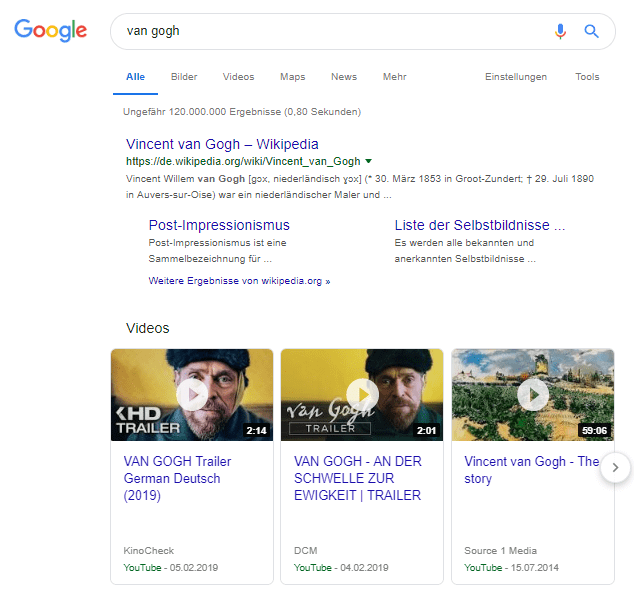Open the Tools option

(x=587, y=77)
